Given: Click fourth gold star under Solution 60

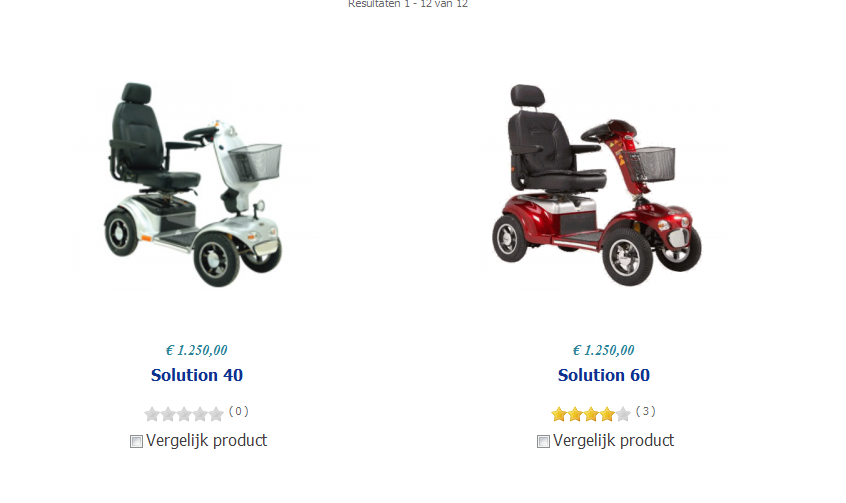Looking at the screenshot, I should coord(607,414).
